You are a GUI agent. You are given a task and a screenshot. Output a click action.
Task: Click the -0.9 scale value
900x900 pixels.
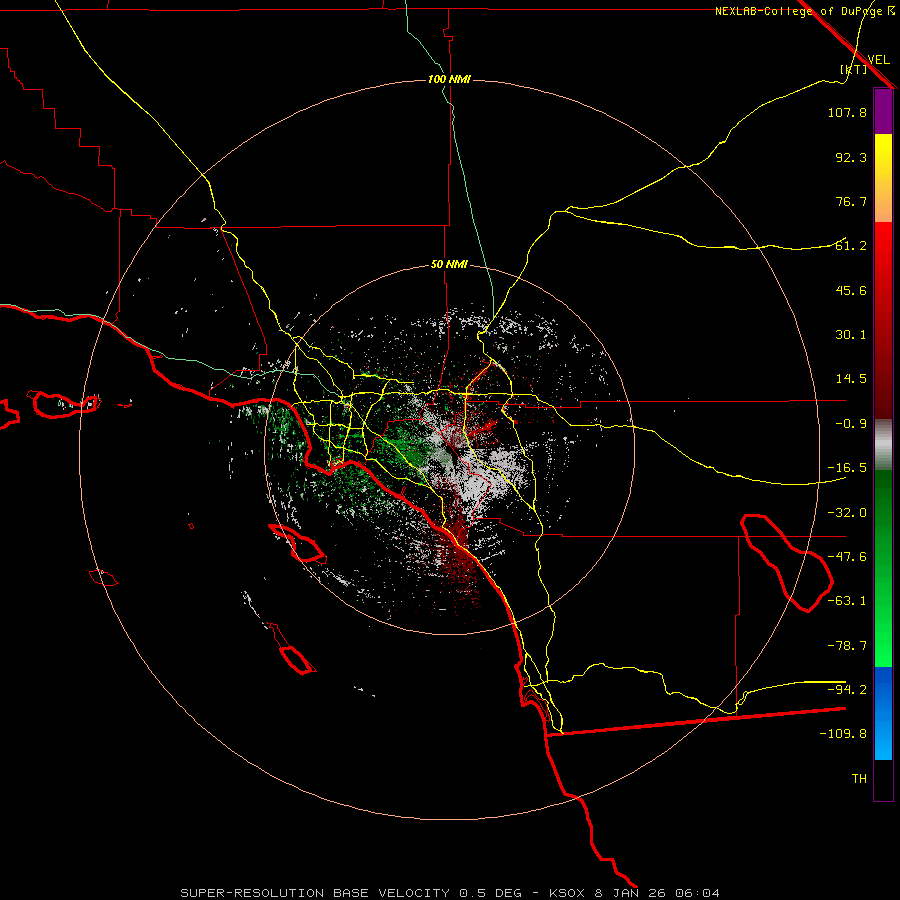point(851,424)
